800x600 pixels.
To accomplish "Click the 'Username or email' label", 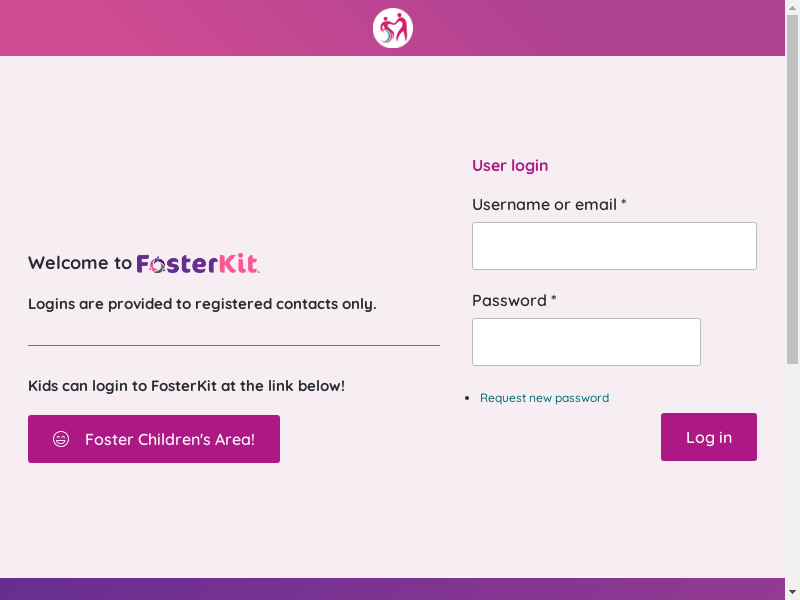I will tap(544, 205).
